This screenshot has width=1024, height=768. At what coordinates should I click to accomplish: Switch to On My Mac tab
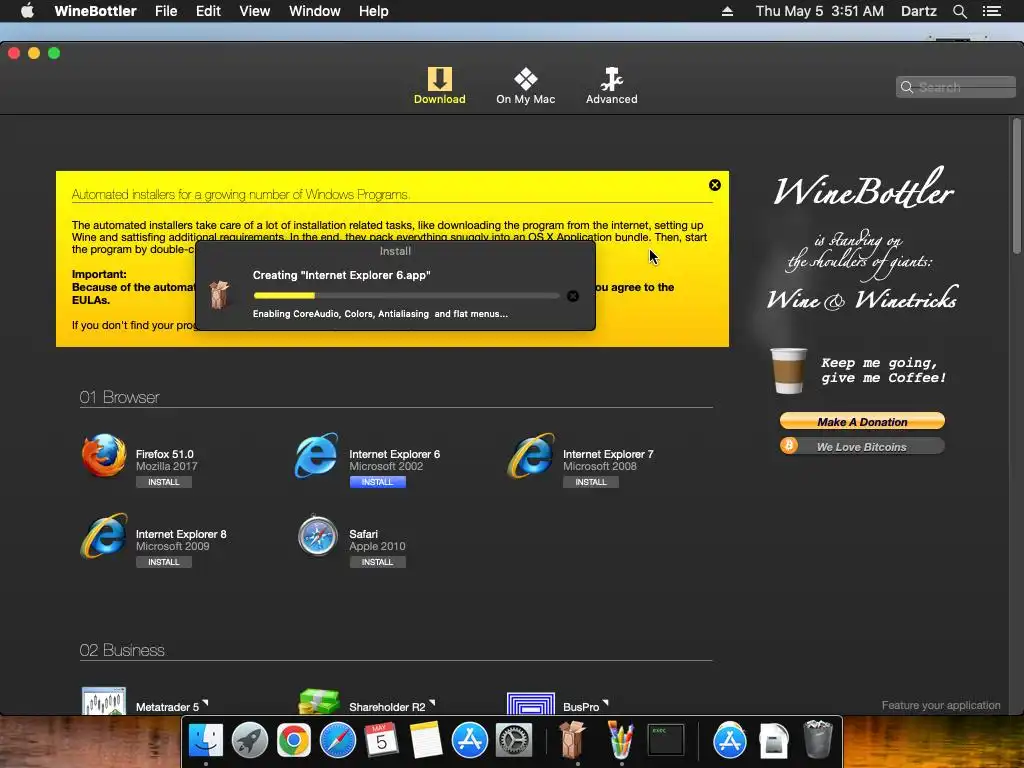coord(525,86)
